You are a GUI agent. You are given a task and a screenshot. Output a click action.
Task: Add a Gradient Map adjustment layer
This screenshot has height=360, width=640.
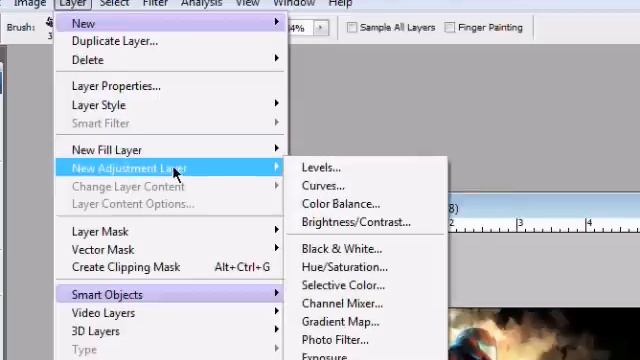(x=366, y=322)
